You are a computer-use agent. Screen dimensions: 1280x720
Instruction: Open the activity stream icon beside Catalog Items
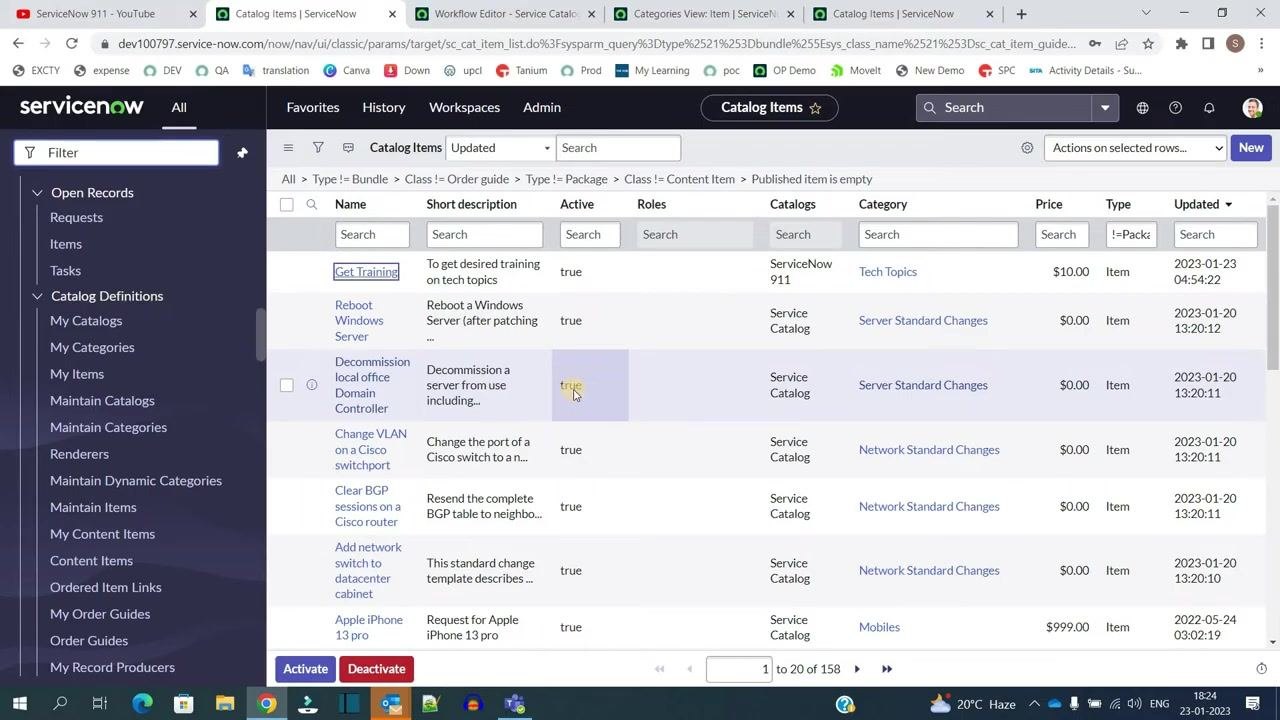[x=348, y=148]
